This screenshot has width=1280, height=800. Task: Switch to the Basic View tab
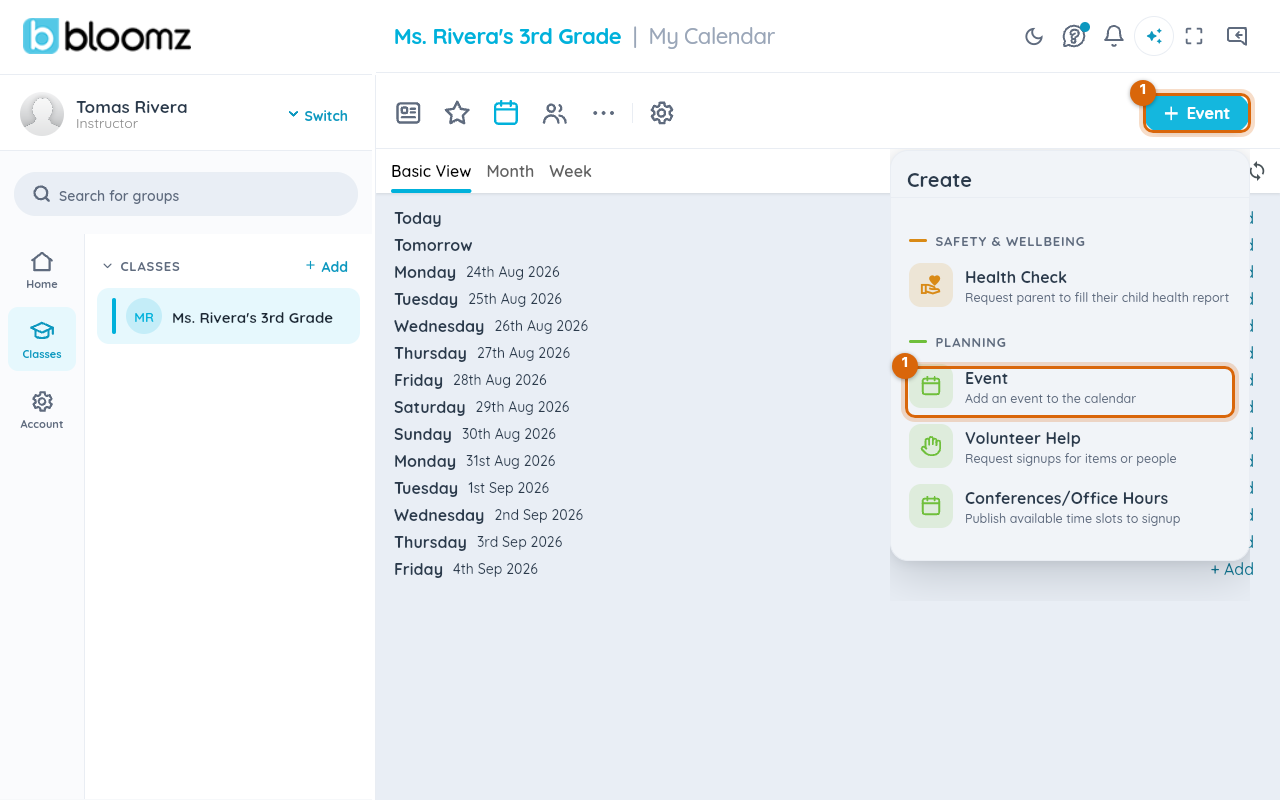click(431, 171)
